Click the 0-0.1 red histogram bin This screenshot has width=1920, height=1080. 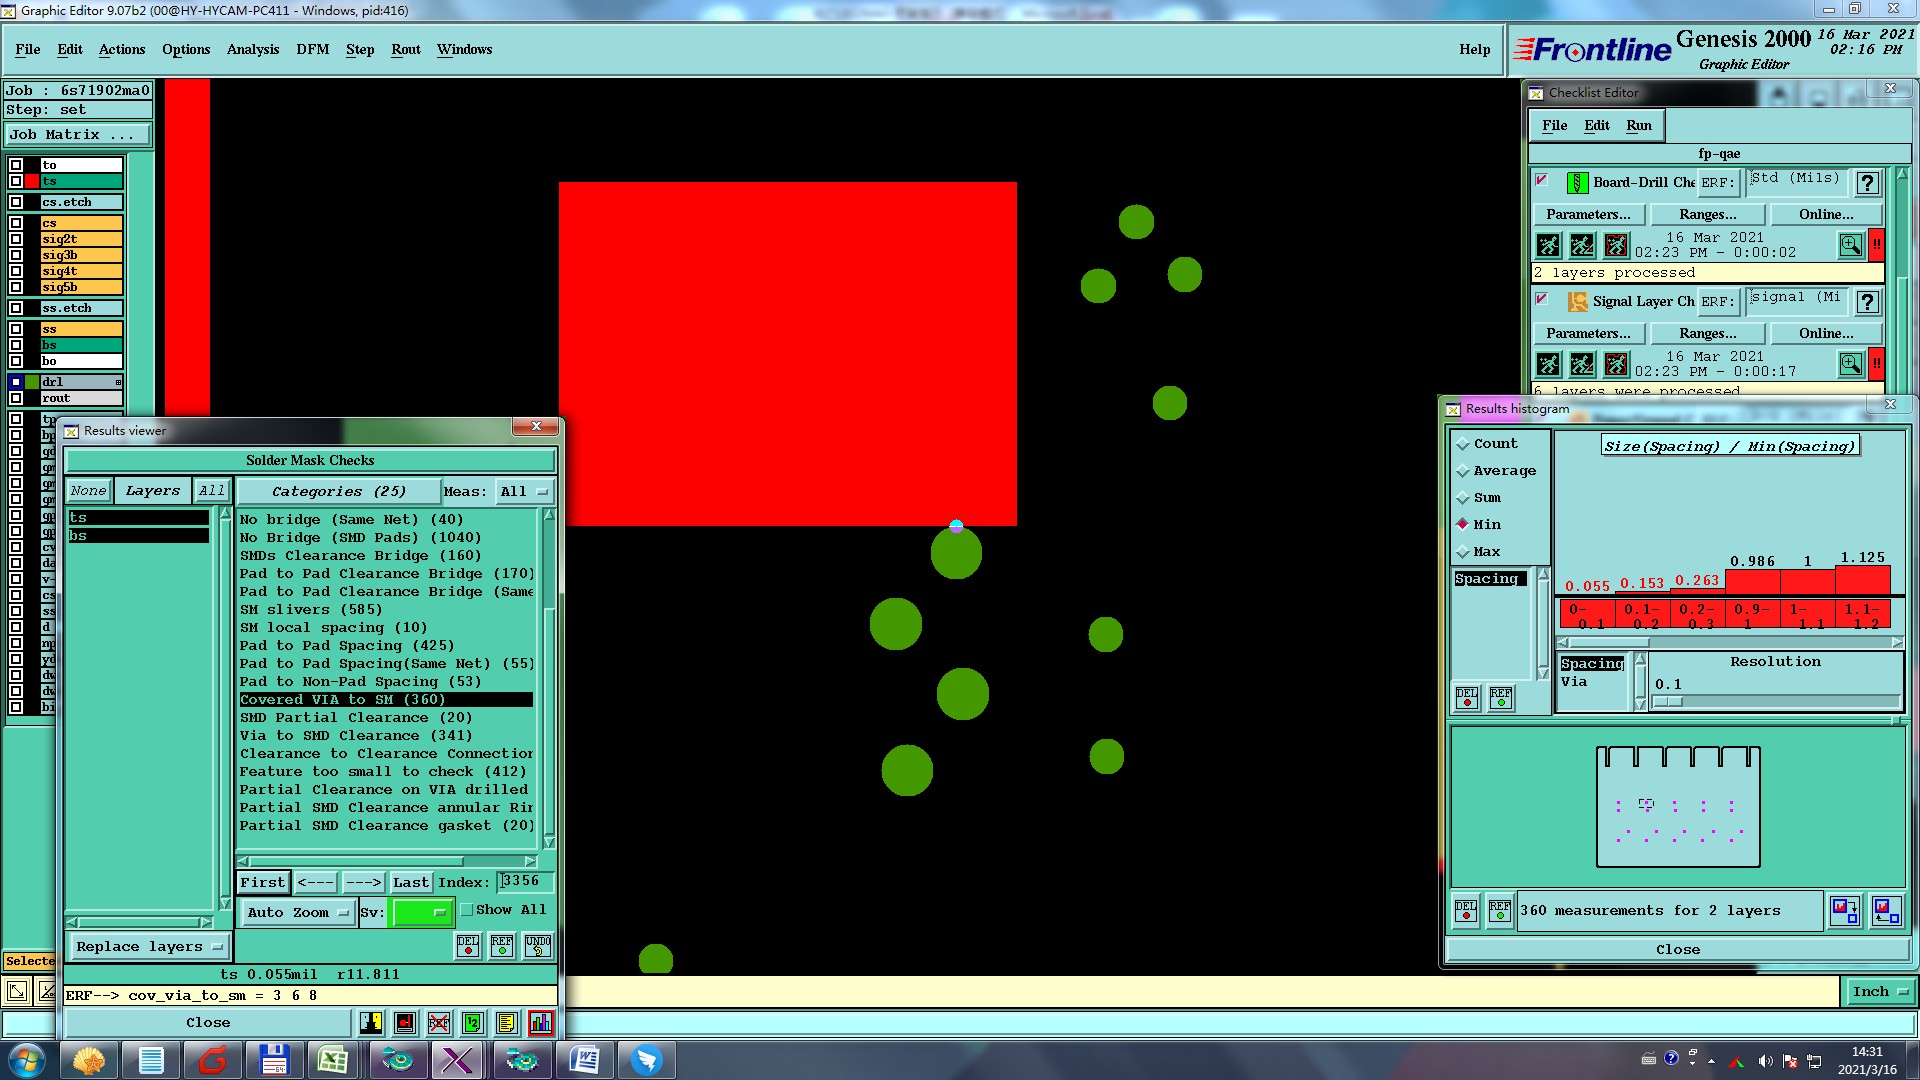pos(1587,614)
